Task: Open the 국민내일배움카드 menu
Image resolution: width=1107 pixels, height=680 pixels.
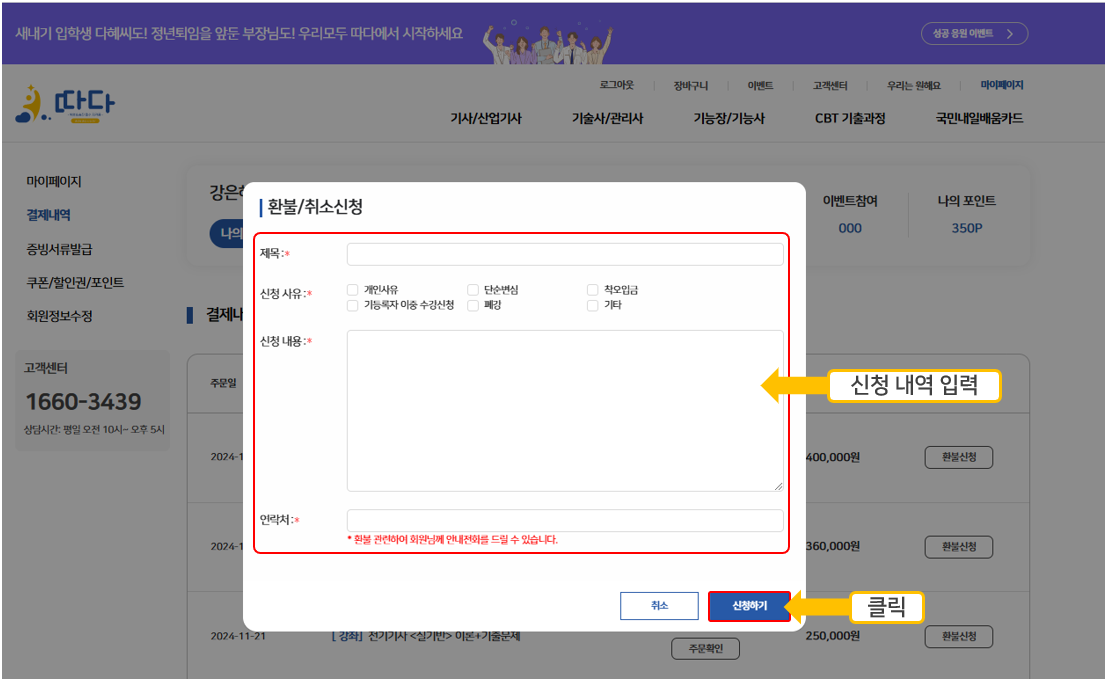Action: [979, 118]
